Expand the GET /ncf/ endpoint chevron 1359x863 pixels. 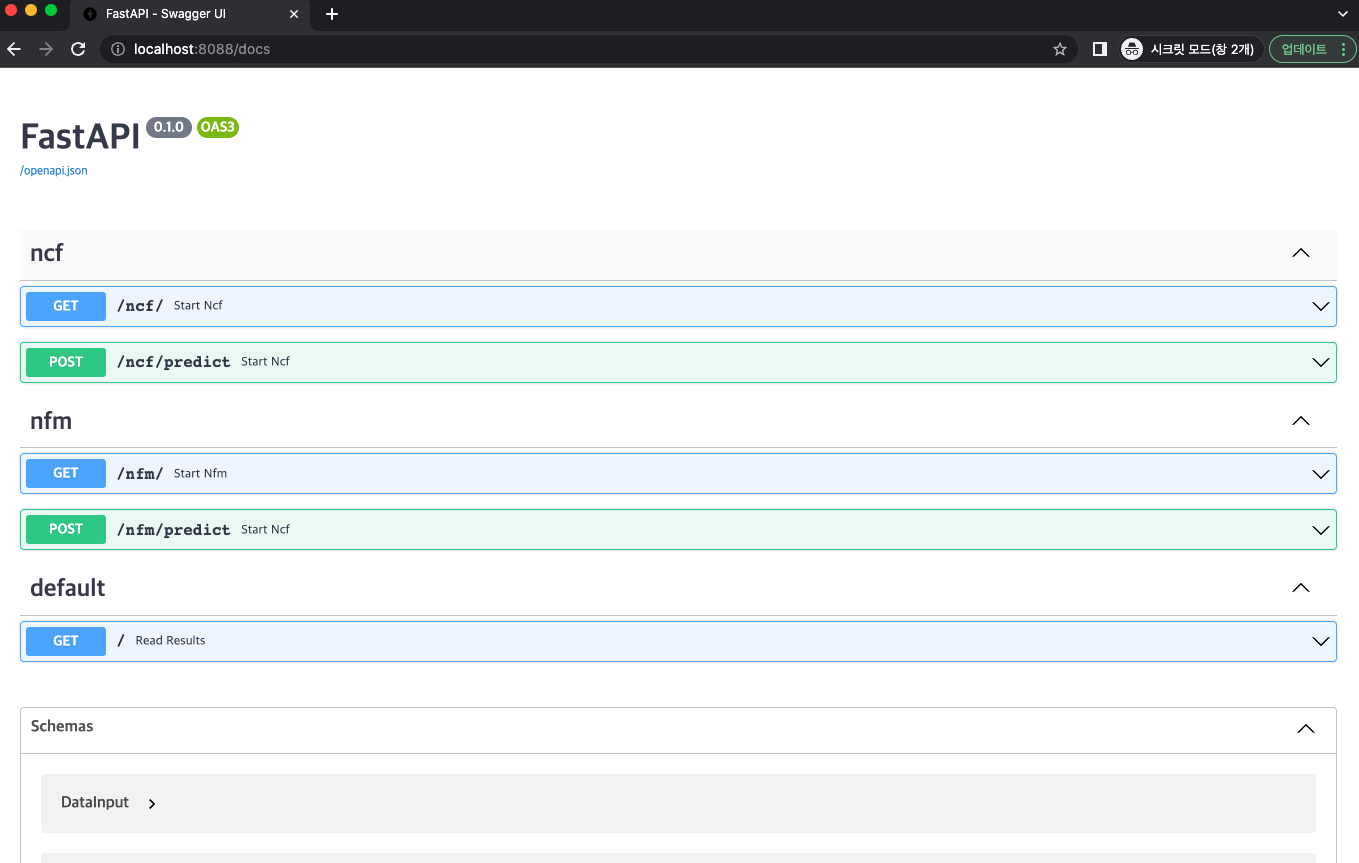pos(1320,306)
